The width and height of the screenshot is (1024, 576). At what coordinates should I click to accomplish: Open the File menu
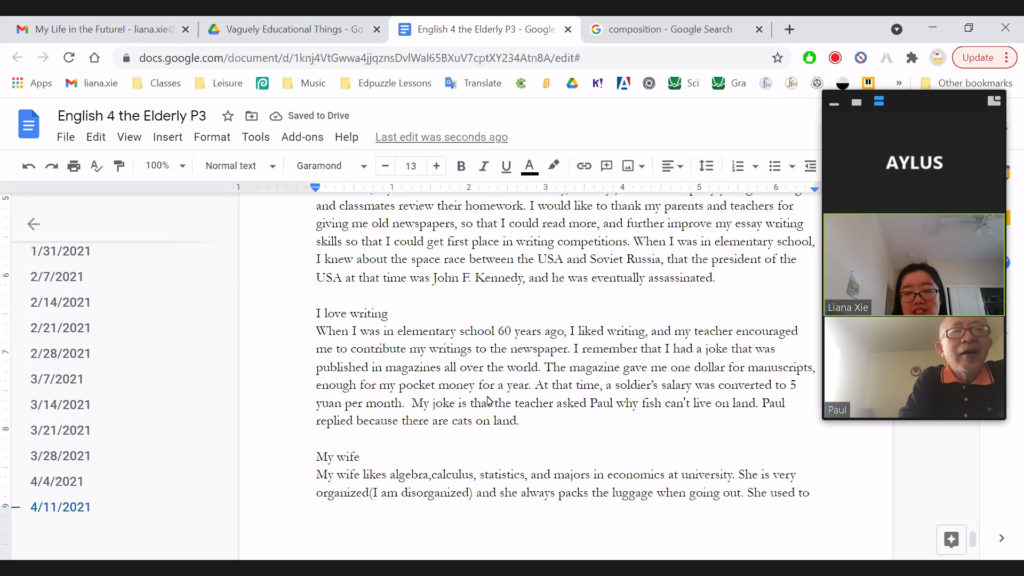point(65,137)
